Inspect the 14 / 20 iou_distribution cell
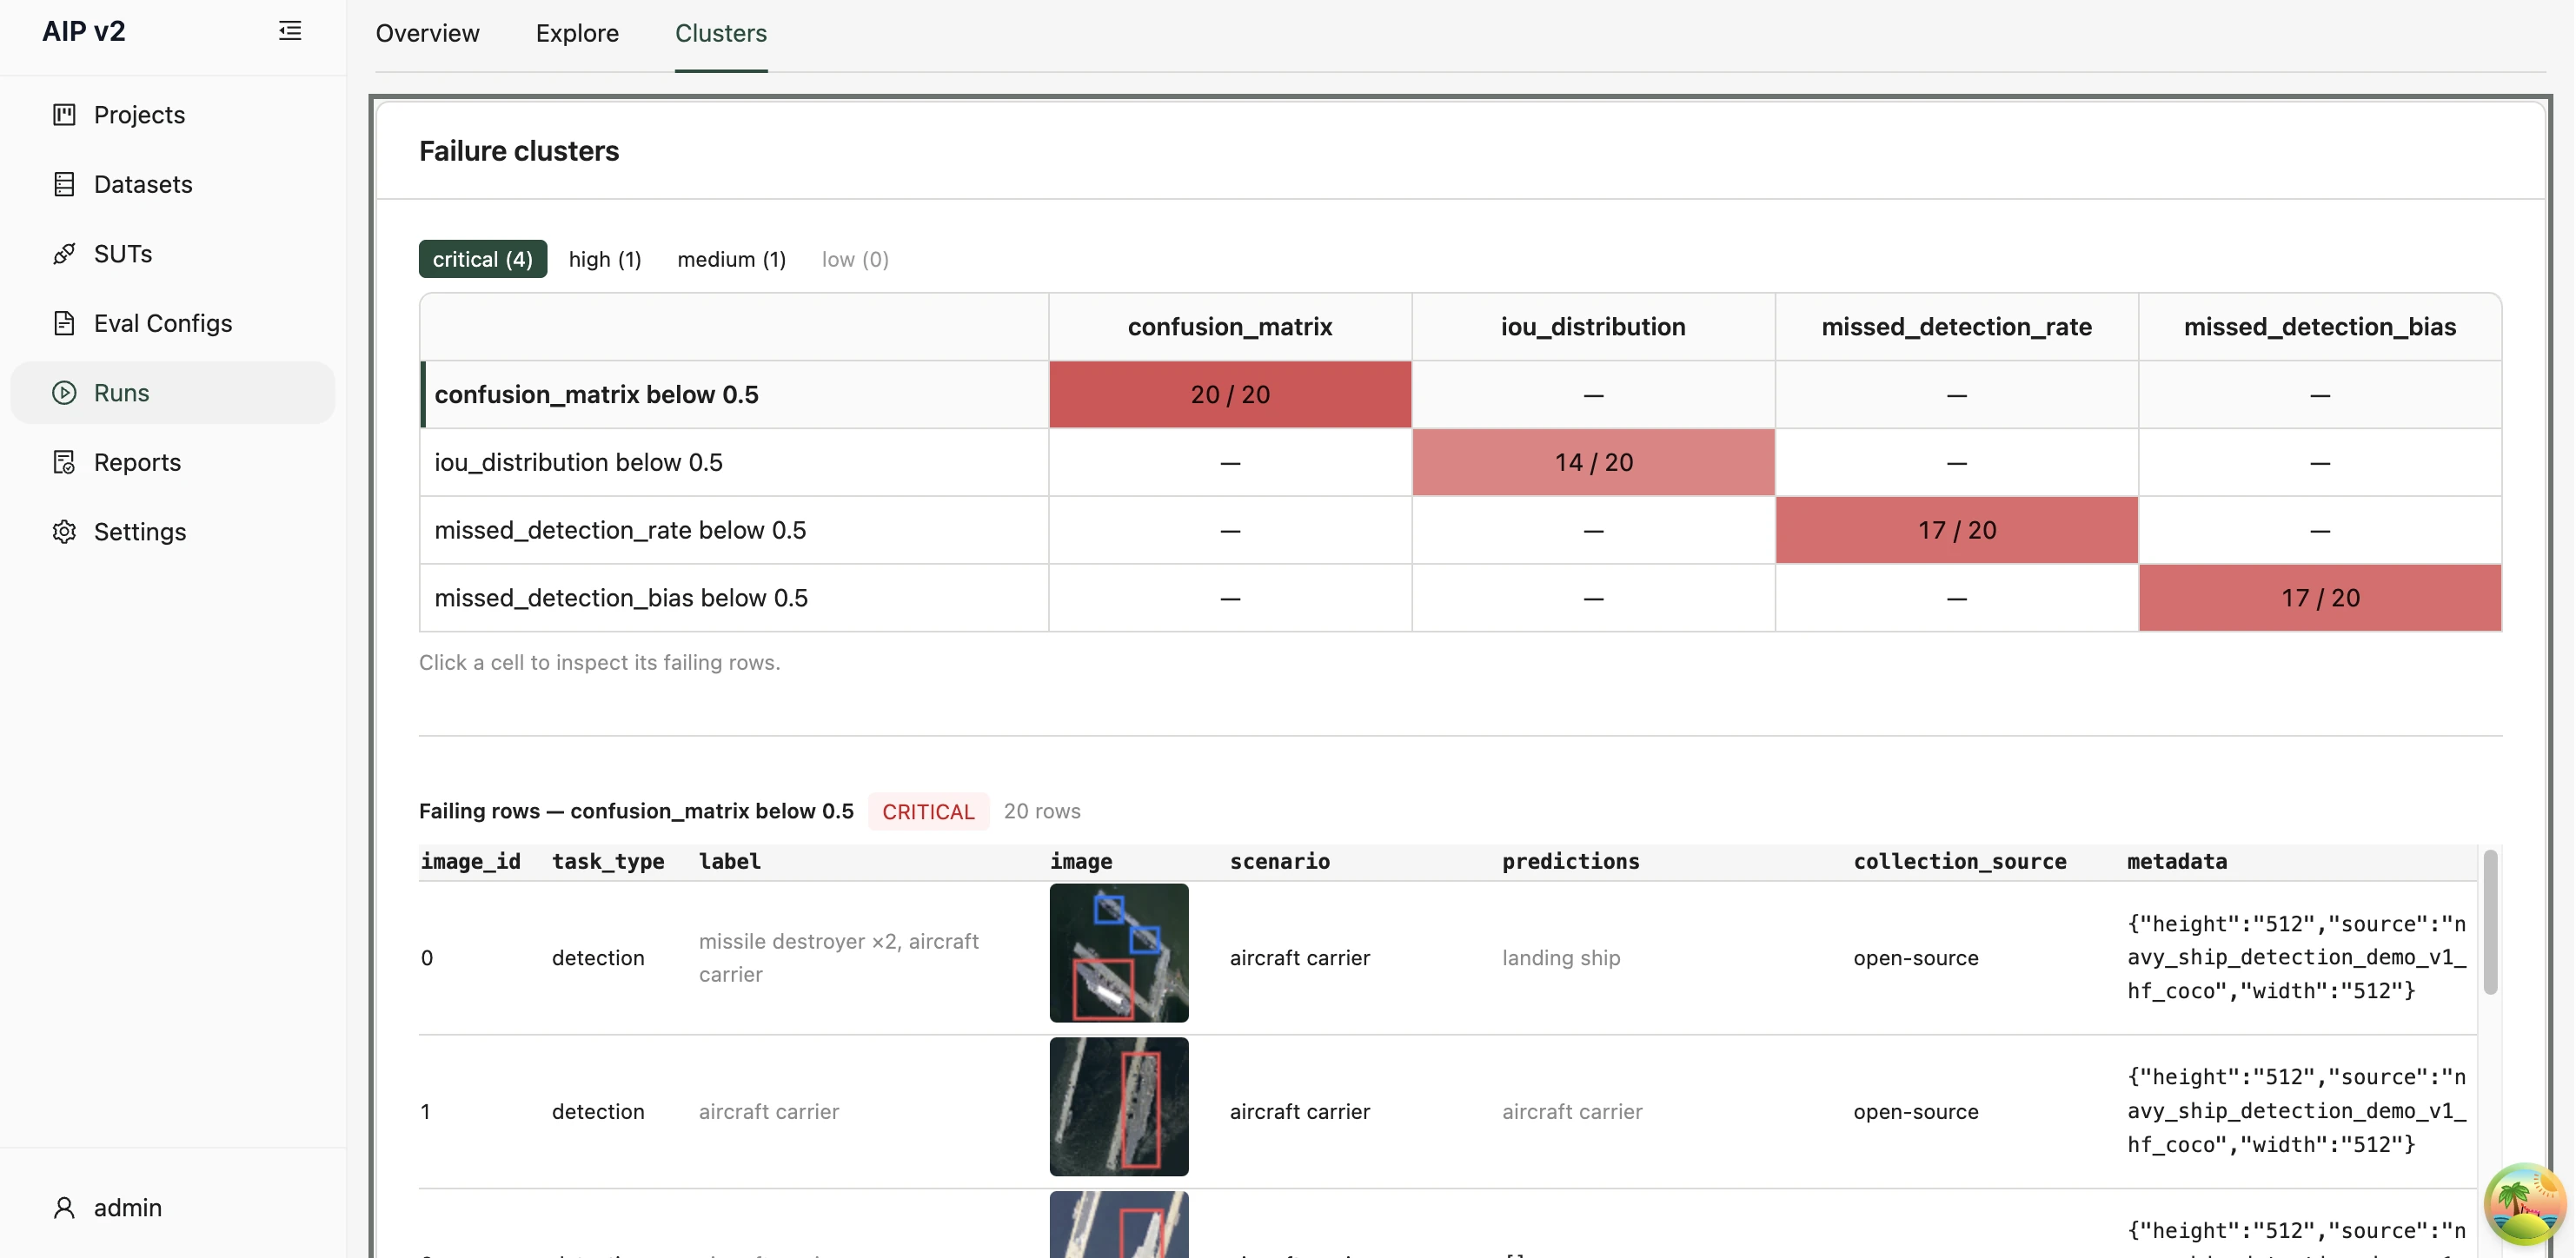Screen dimensions: 2576x1258 coord(1594,463)
